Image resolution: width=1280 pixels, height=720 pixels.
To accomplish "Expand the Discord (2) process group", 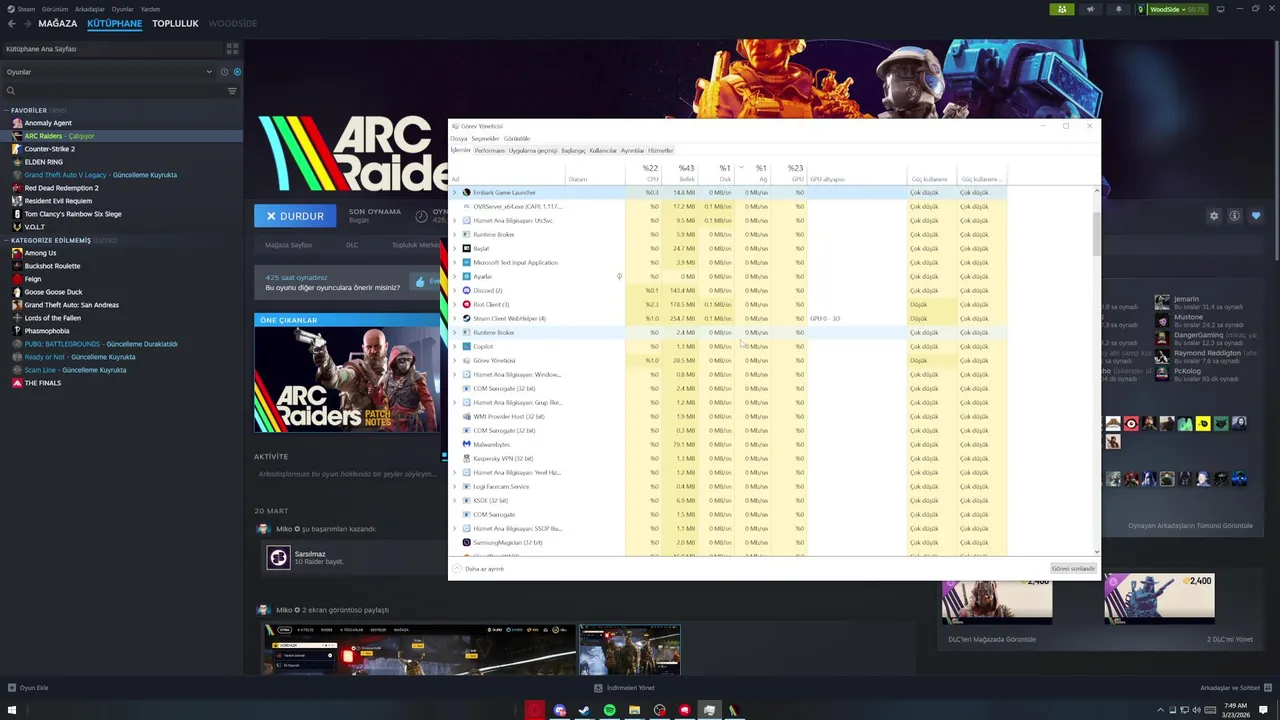I will pos(455,290).
